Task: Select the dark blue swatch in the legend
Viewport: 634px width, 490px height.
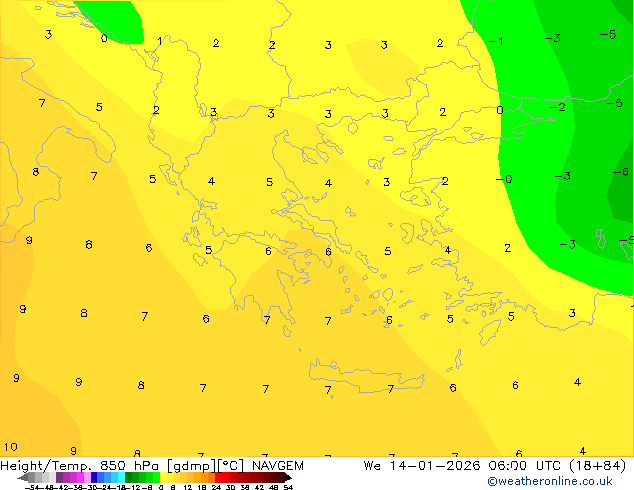Action: coord(94,477)
